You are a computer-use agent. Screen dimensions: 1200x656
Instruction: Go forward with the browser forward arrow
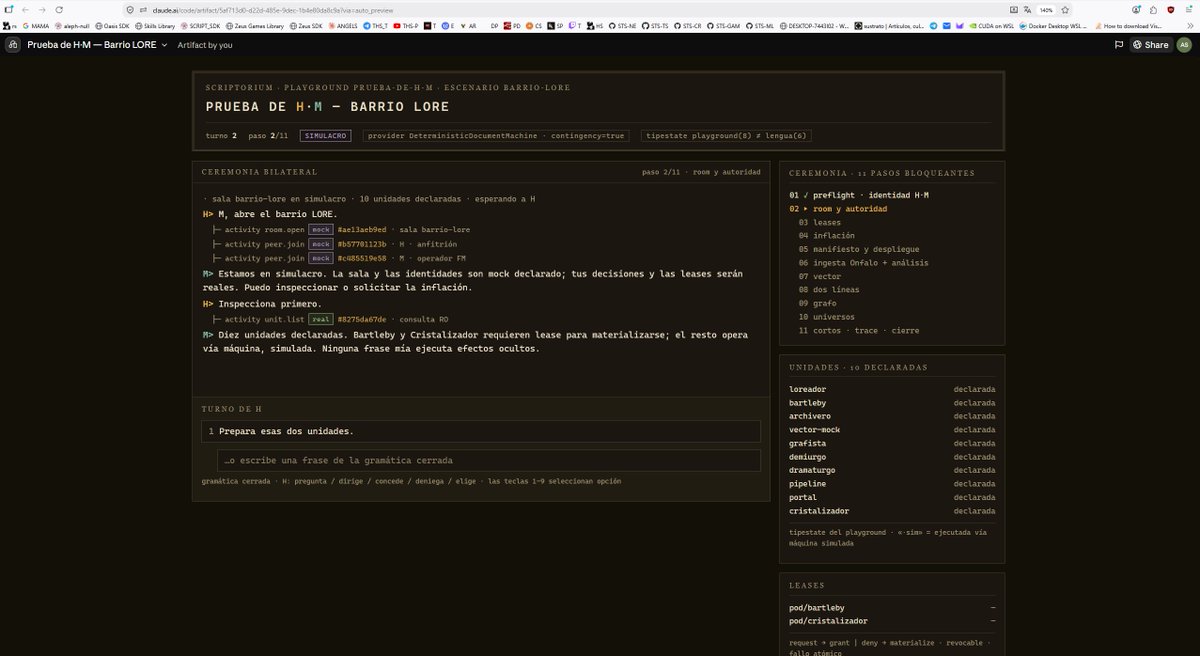(43, 9)
